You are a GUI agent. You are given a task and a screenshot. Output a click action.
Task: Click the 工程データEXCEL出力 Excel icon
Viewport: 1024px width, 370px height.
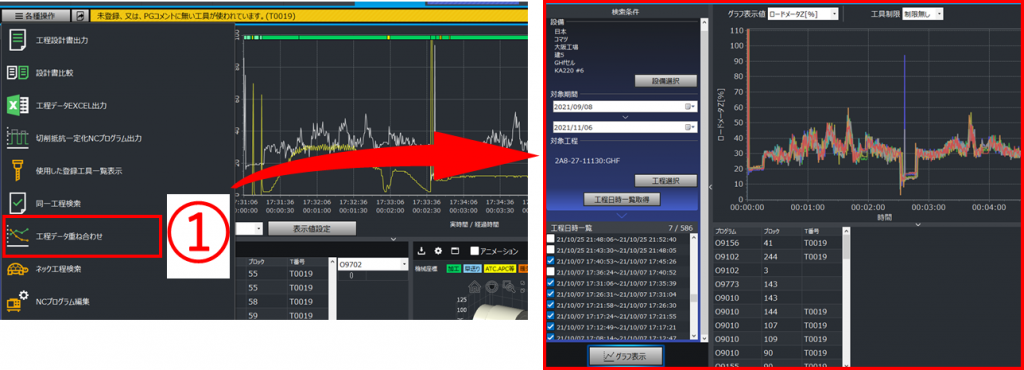click(17, 105)
